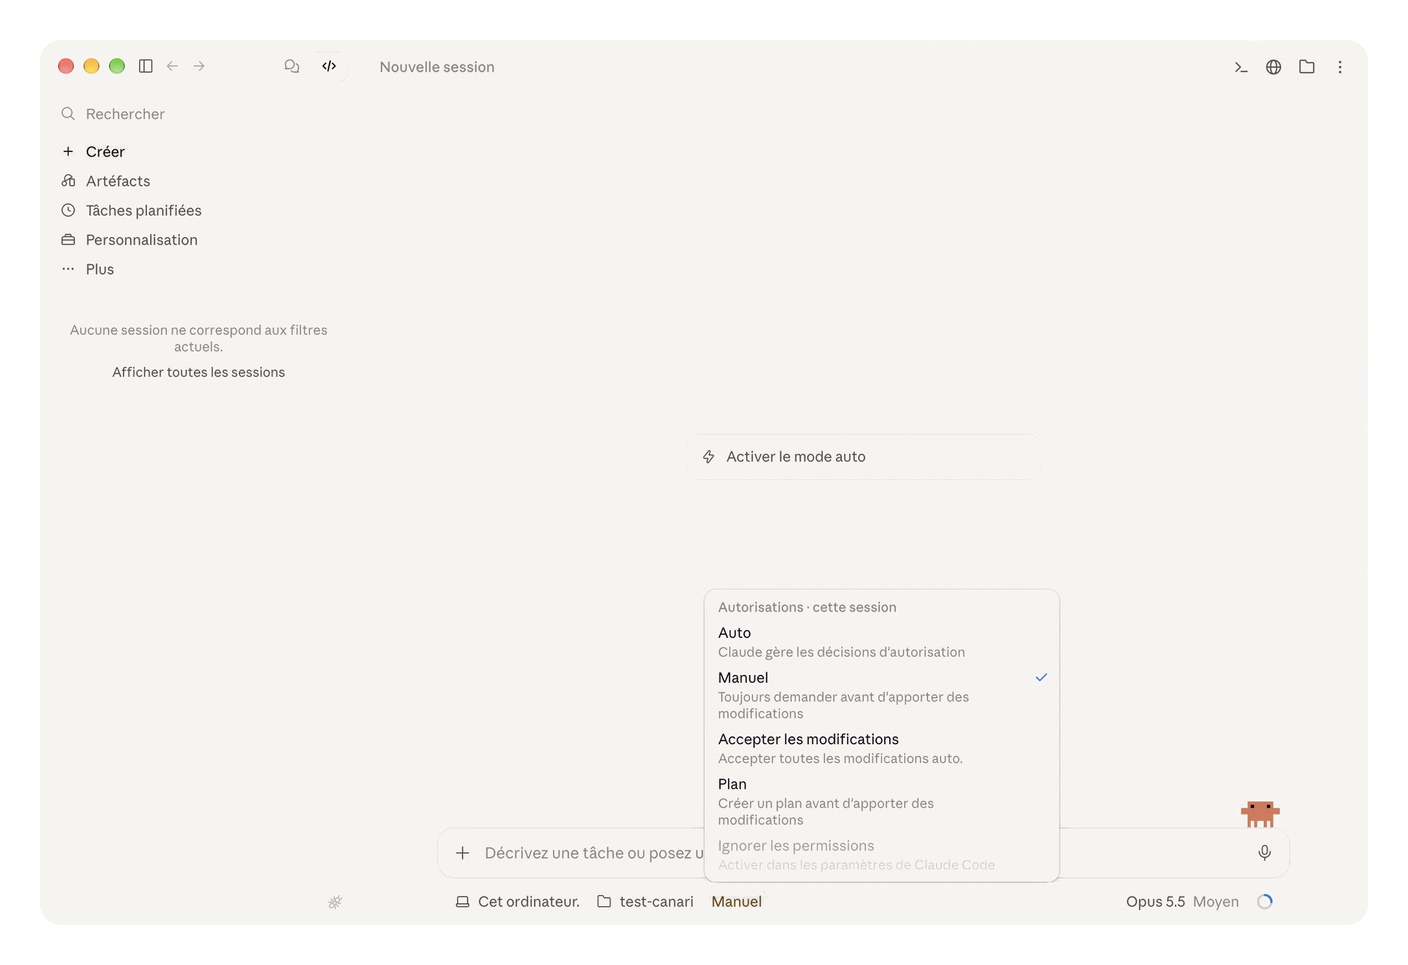
Task: Select the Auto permission option
Action: 882,642
